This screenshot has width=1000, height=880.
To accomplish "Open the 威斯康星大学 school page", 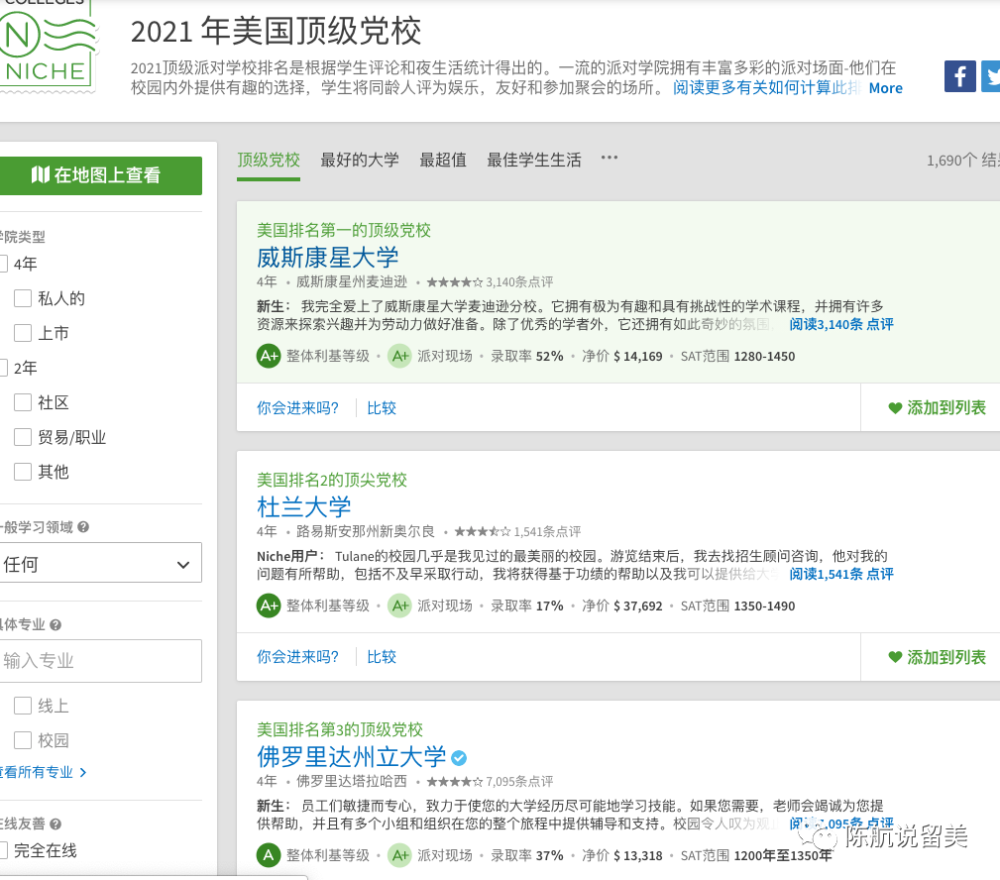I will coord(328,258).
